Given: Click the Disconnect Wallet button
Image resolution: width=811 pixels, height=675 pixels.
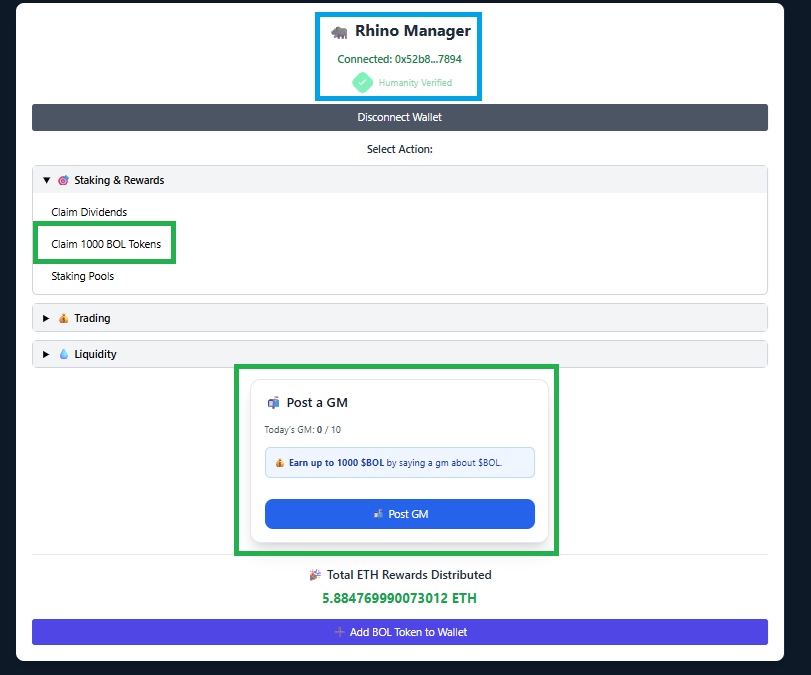Looking at the screenshot, I should point(400,117).
